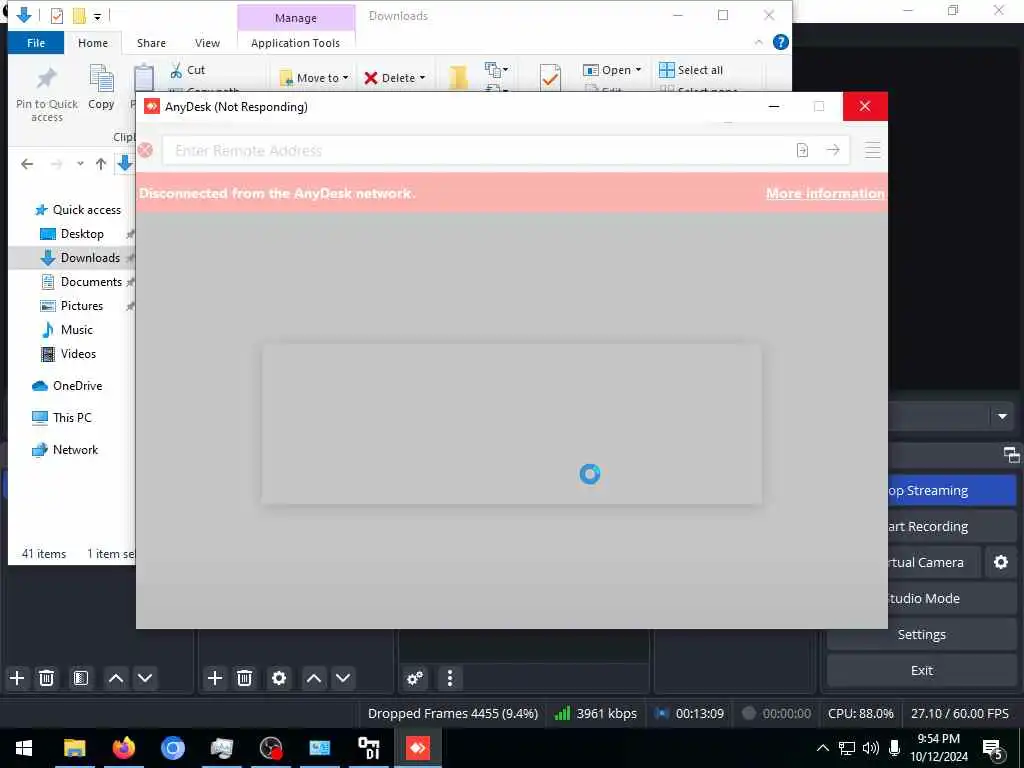Click the Pin to Quick access icon
Image resolution: width=1024 pixels, height=768 pixels.
[x=46, y=78]
